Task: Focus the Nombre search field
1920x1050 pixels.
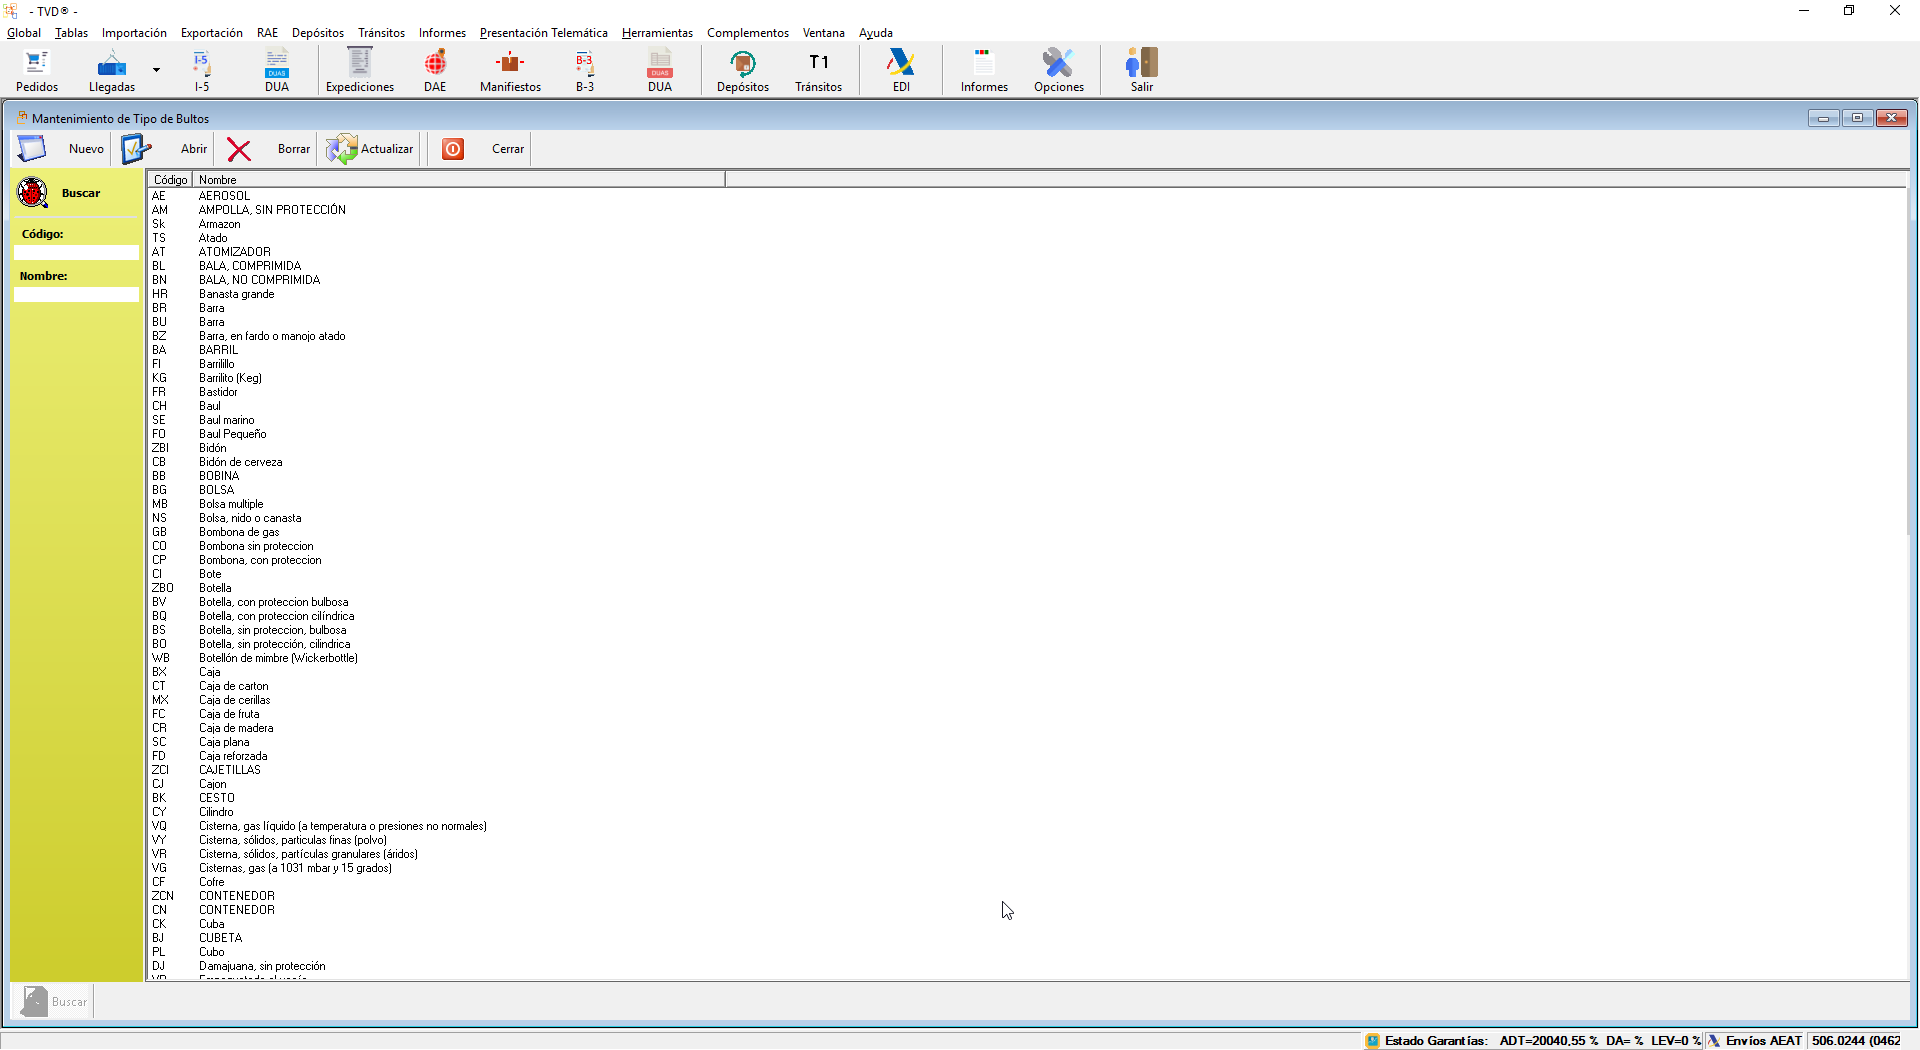Action: point(76,295)
